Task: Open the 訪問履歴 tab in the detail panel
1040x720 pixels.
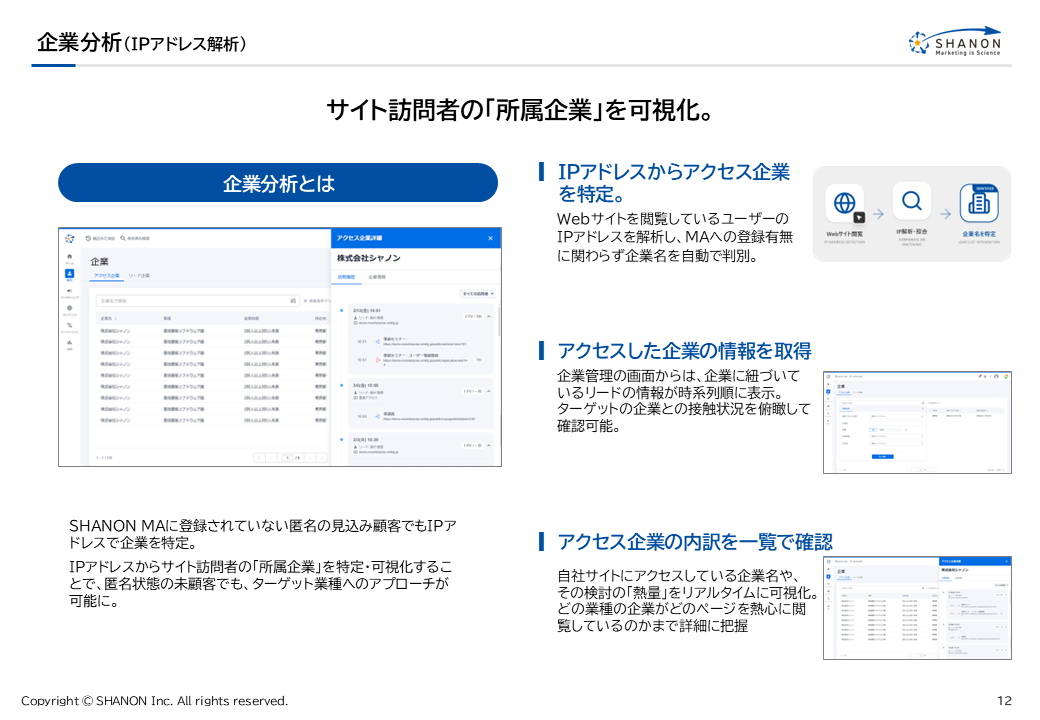Action: click(346, 277)
